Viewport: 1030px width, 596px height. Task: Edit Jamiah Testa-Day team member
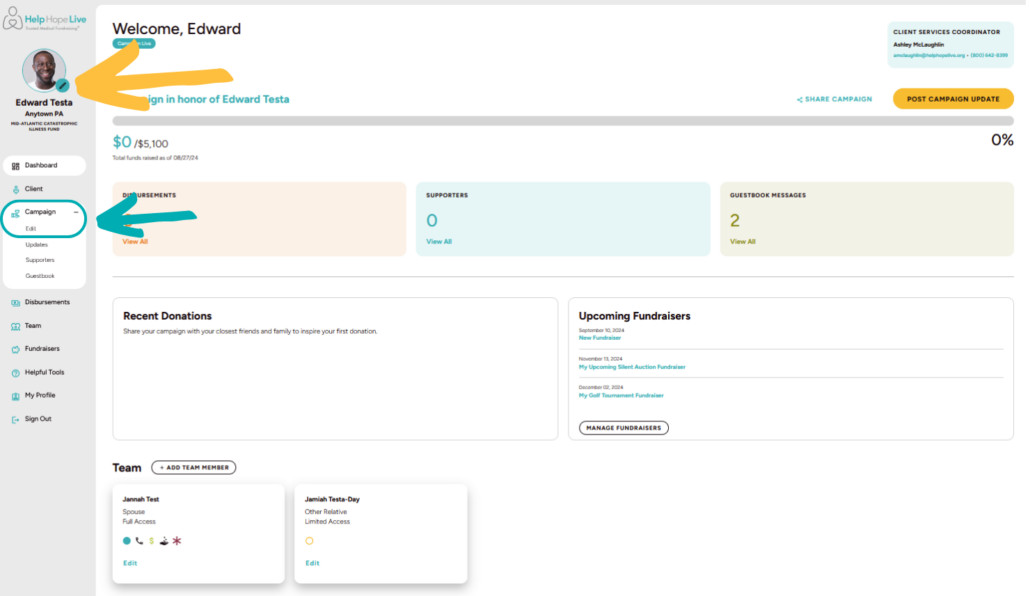(x=312, y=563)
